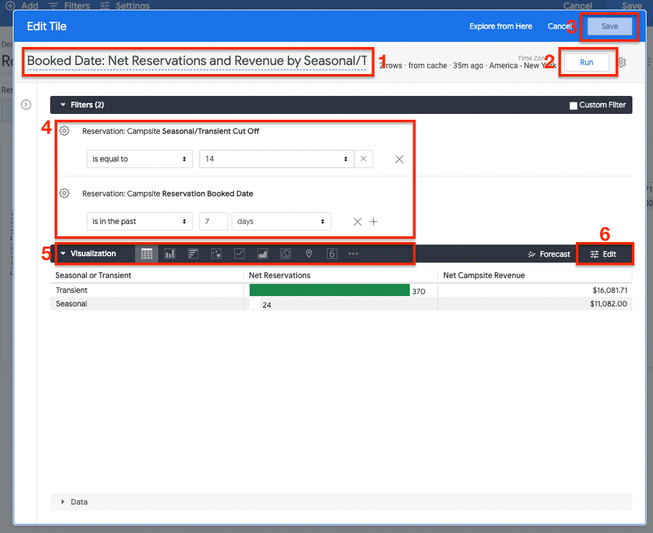Switch to column chart visualization
Image resolution: width=653 pixels, height=533 pixels.
pos(170,254)
